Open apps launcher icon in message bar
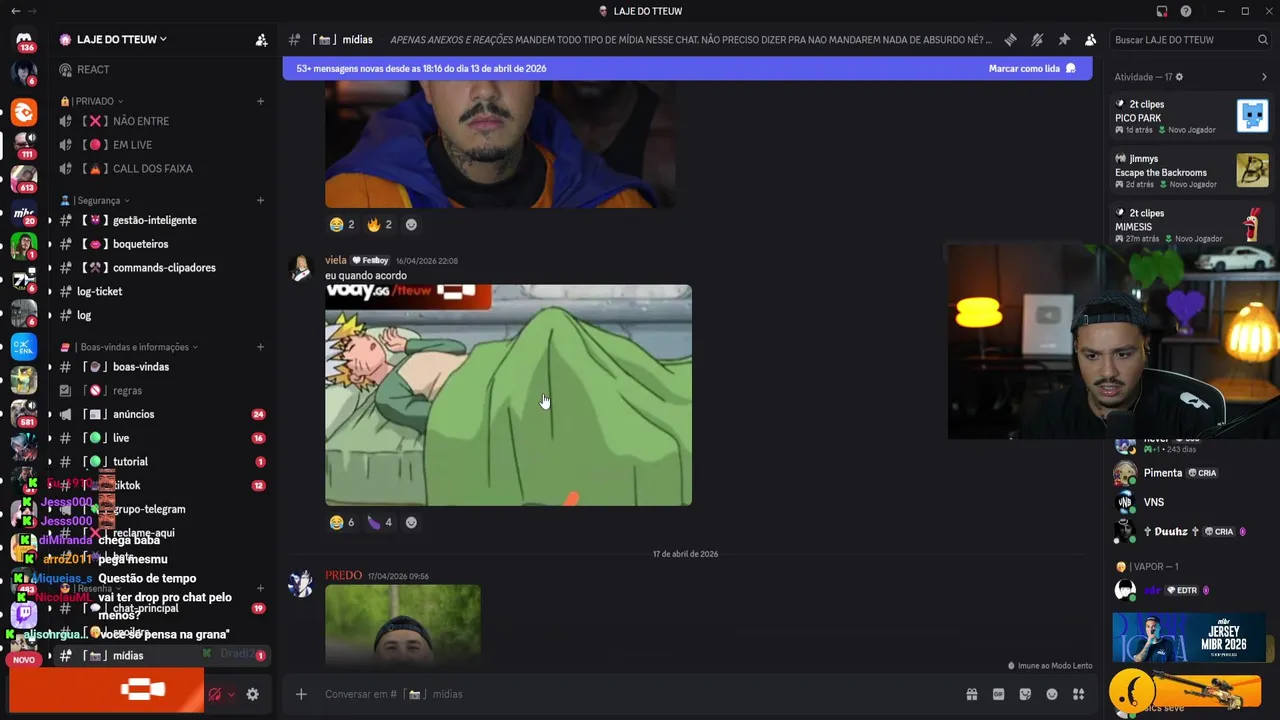Screen dimensions: 1280x720 (1078, 694)
